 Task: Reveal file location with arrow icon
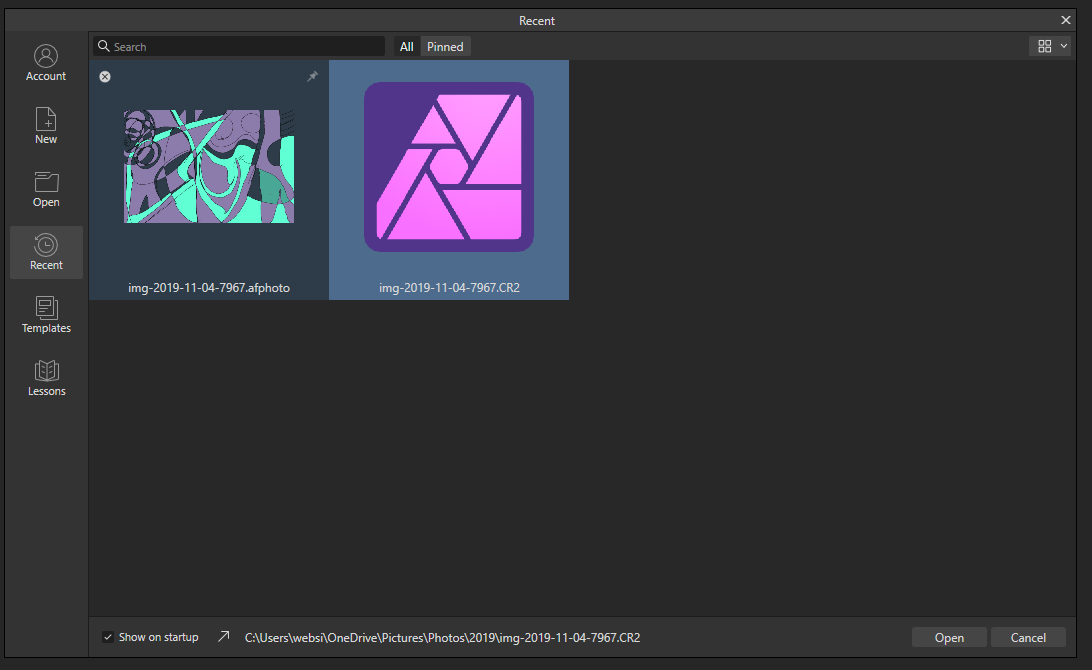pyautogui.click(x=224, y=637)
